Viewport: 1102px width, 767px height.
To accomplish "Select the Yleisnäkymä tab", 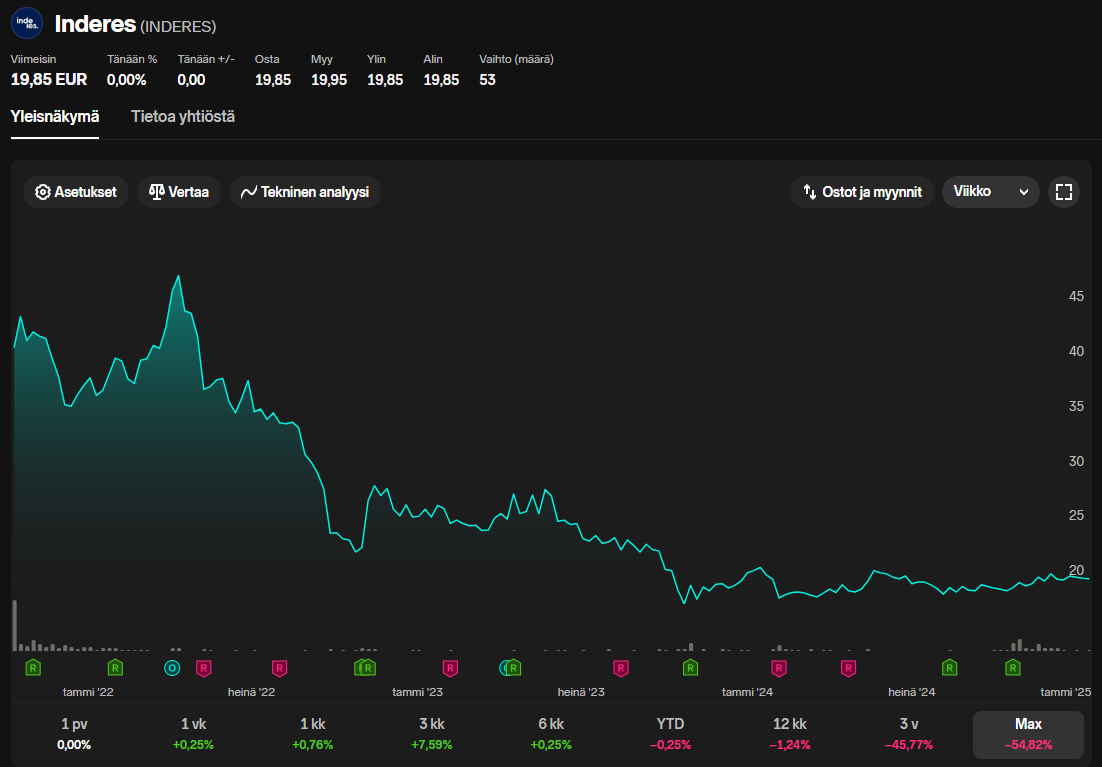I will point(55,117).
